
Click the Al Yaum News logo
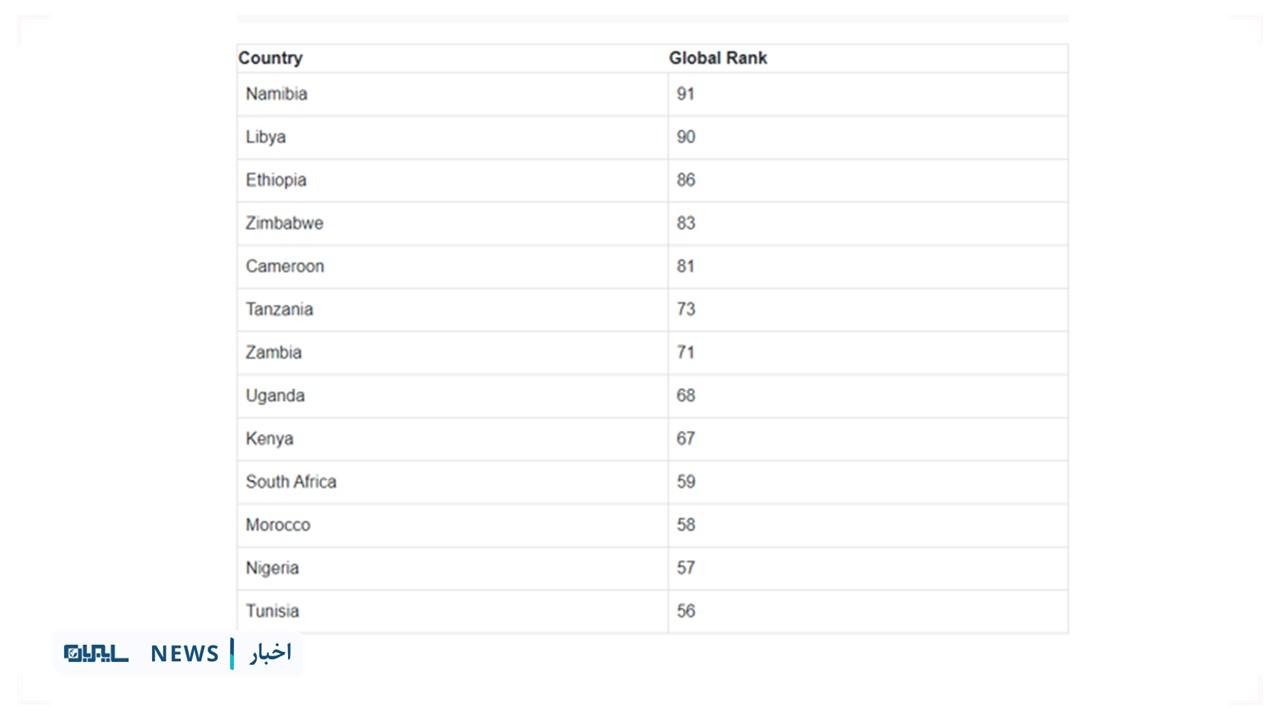click(x=178, y=653)
